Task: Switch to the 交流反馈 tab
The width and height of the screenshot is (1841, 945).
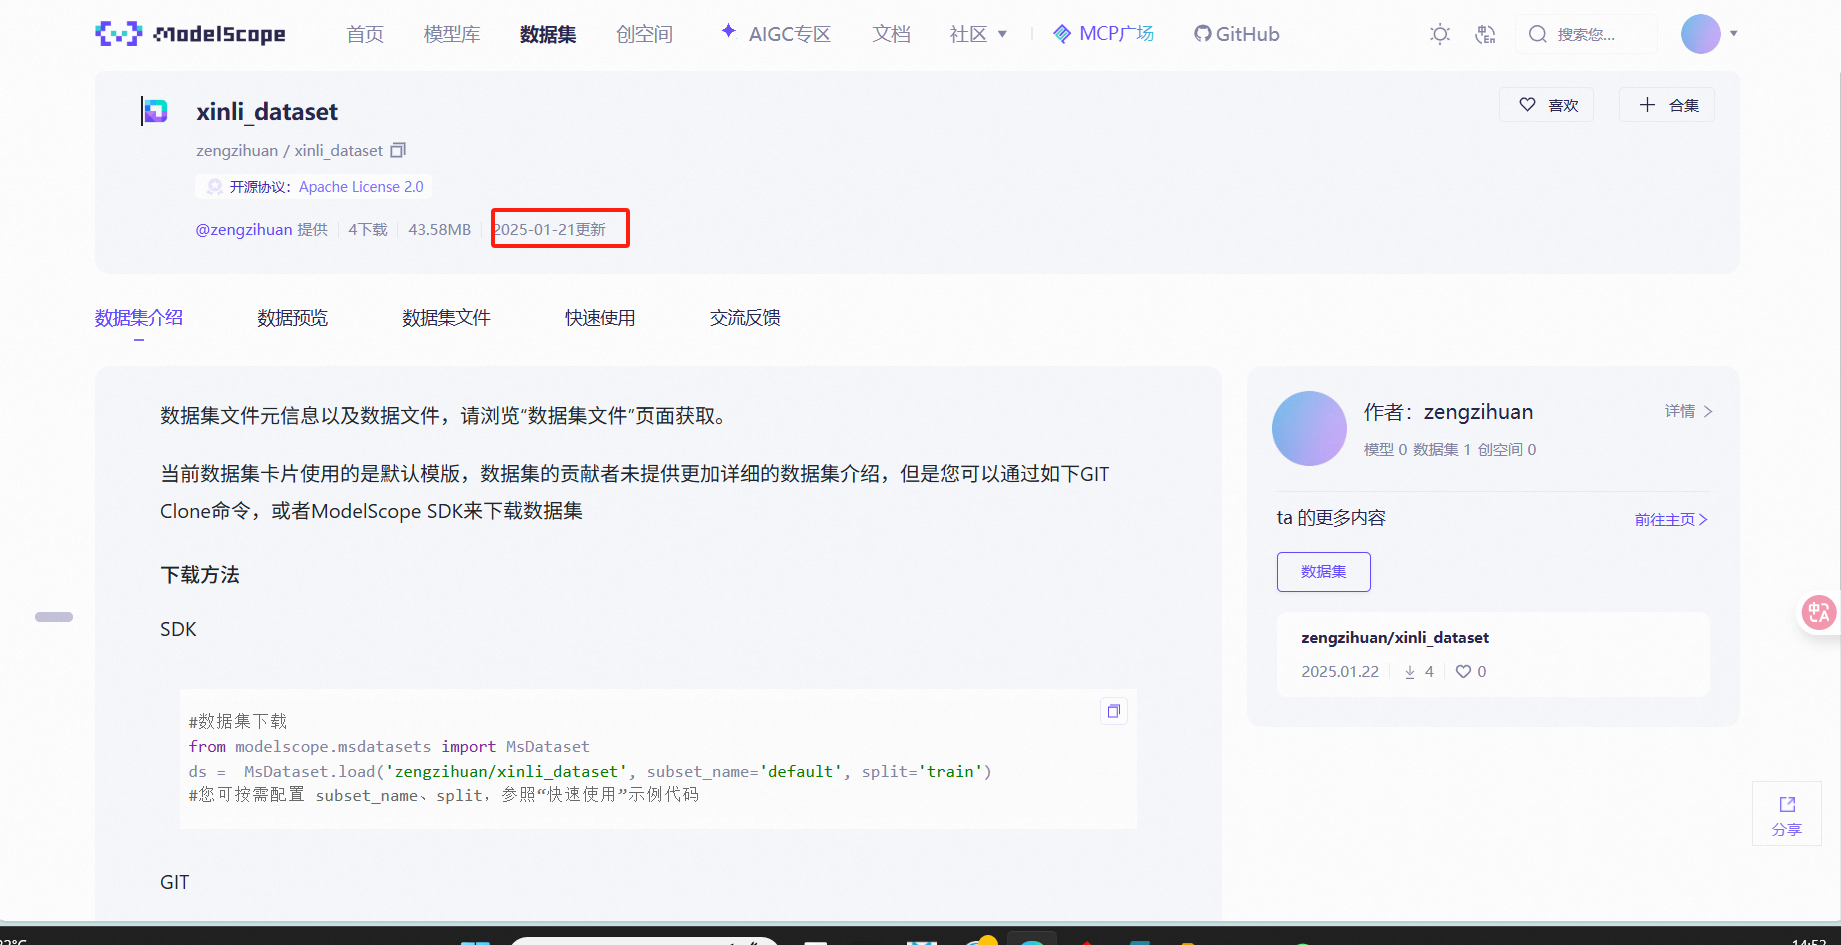Action: (745, 318)
